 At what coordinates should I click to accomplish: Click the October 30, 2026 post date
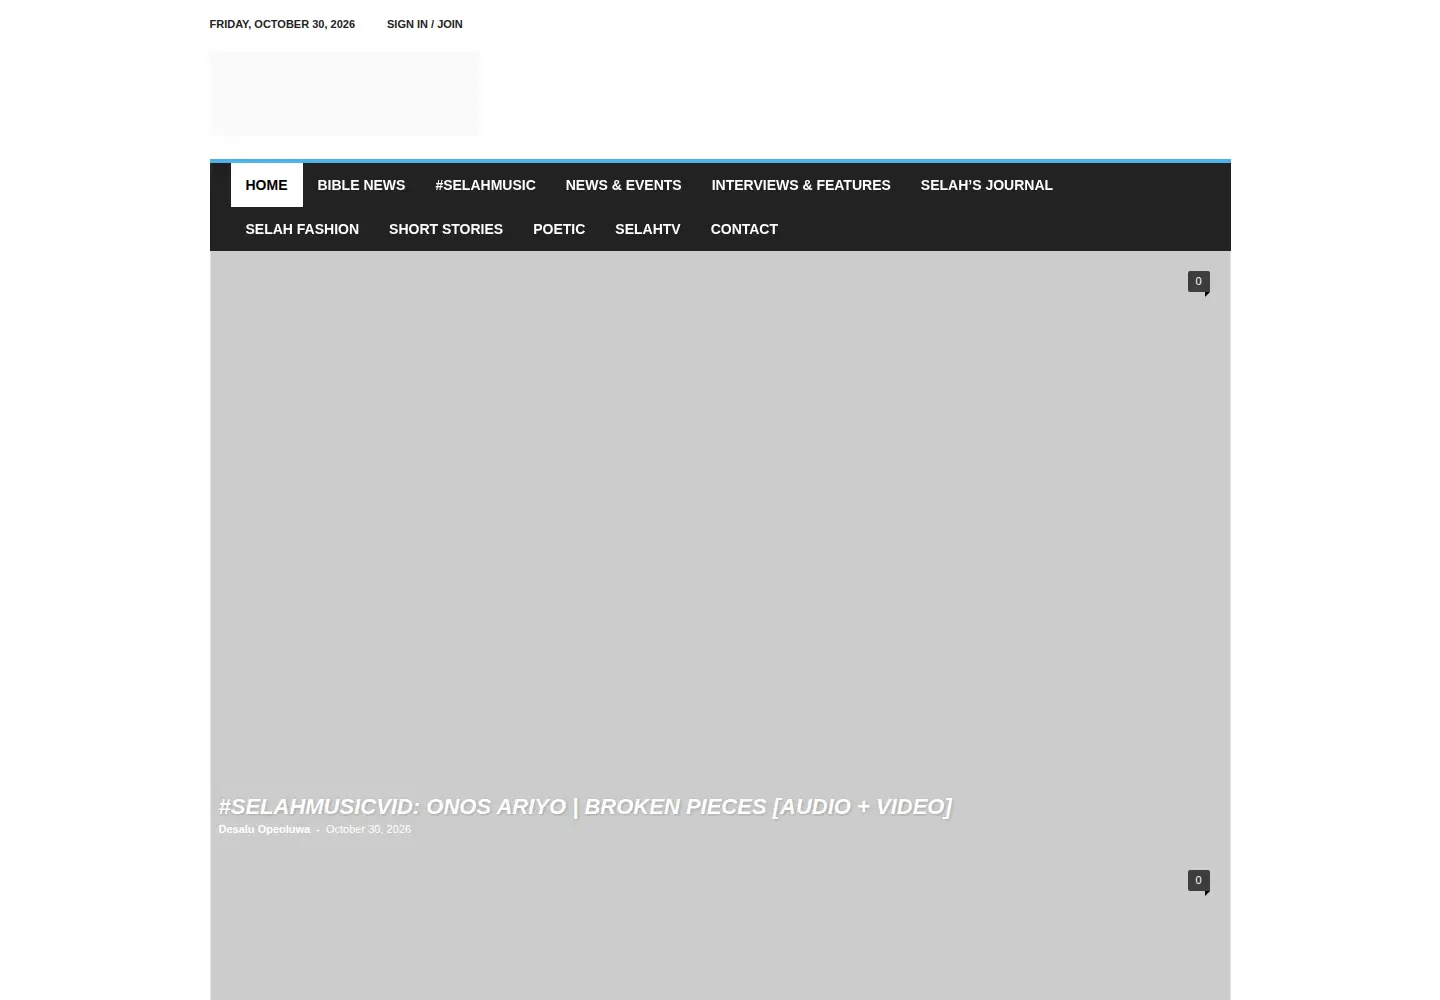click(368, 829)
